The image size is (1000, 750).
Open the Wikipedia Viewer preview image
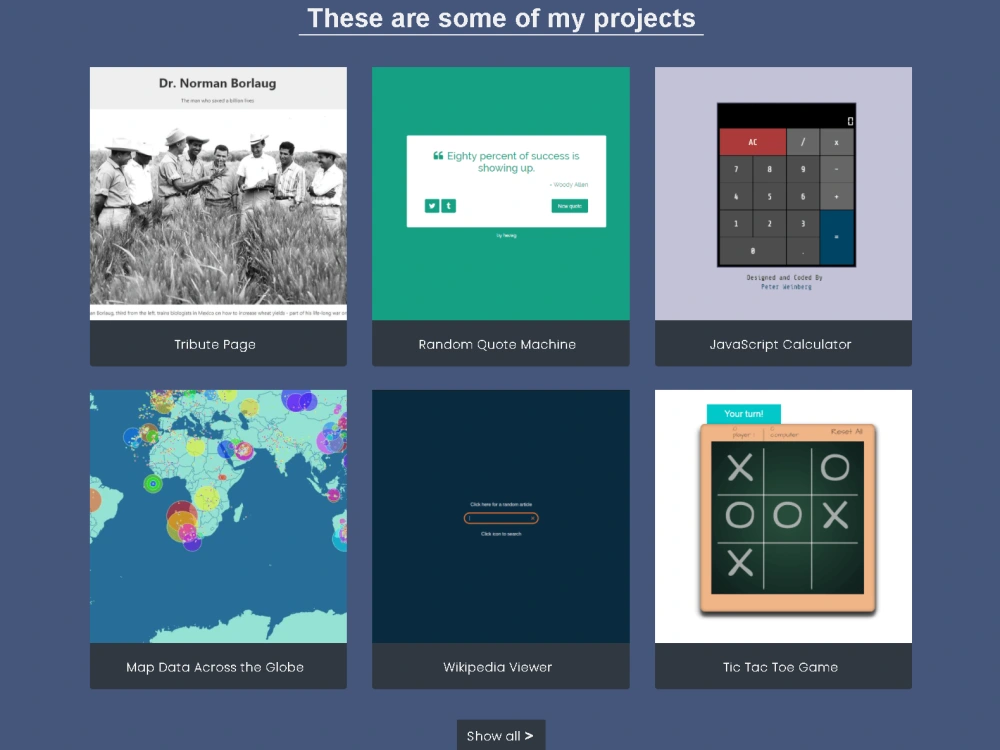[501, 516]
